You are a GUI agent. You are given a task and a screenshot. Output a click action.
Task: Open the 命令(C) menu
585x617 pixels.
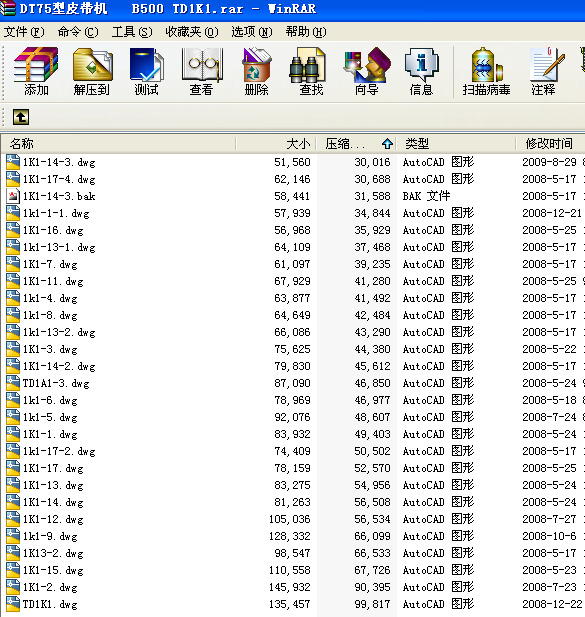pyautogui.click(x=78, y=32)
